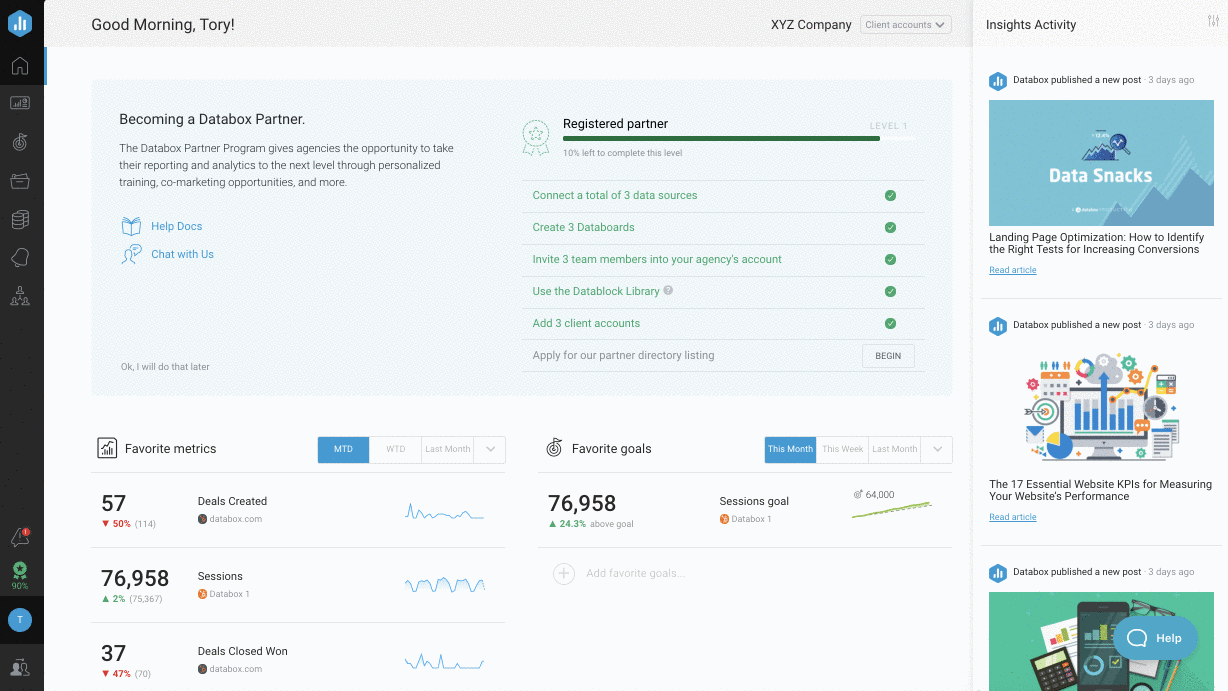This screenshot has width=1228, height=691.
Task: Click Databox avatar on first Insights post
Action: tap(997, 81)
